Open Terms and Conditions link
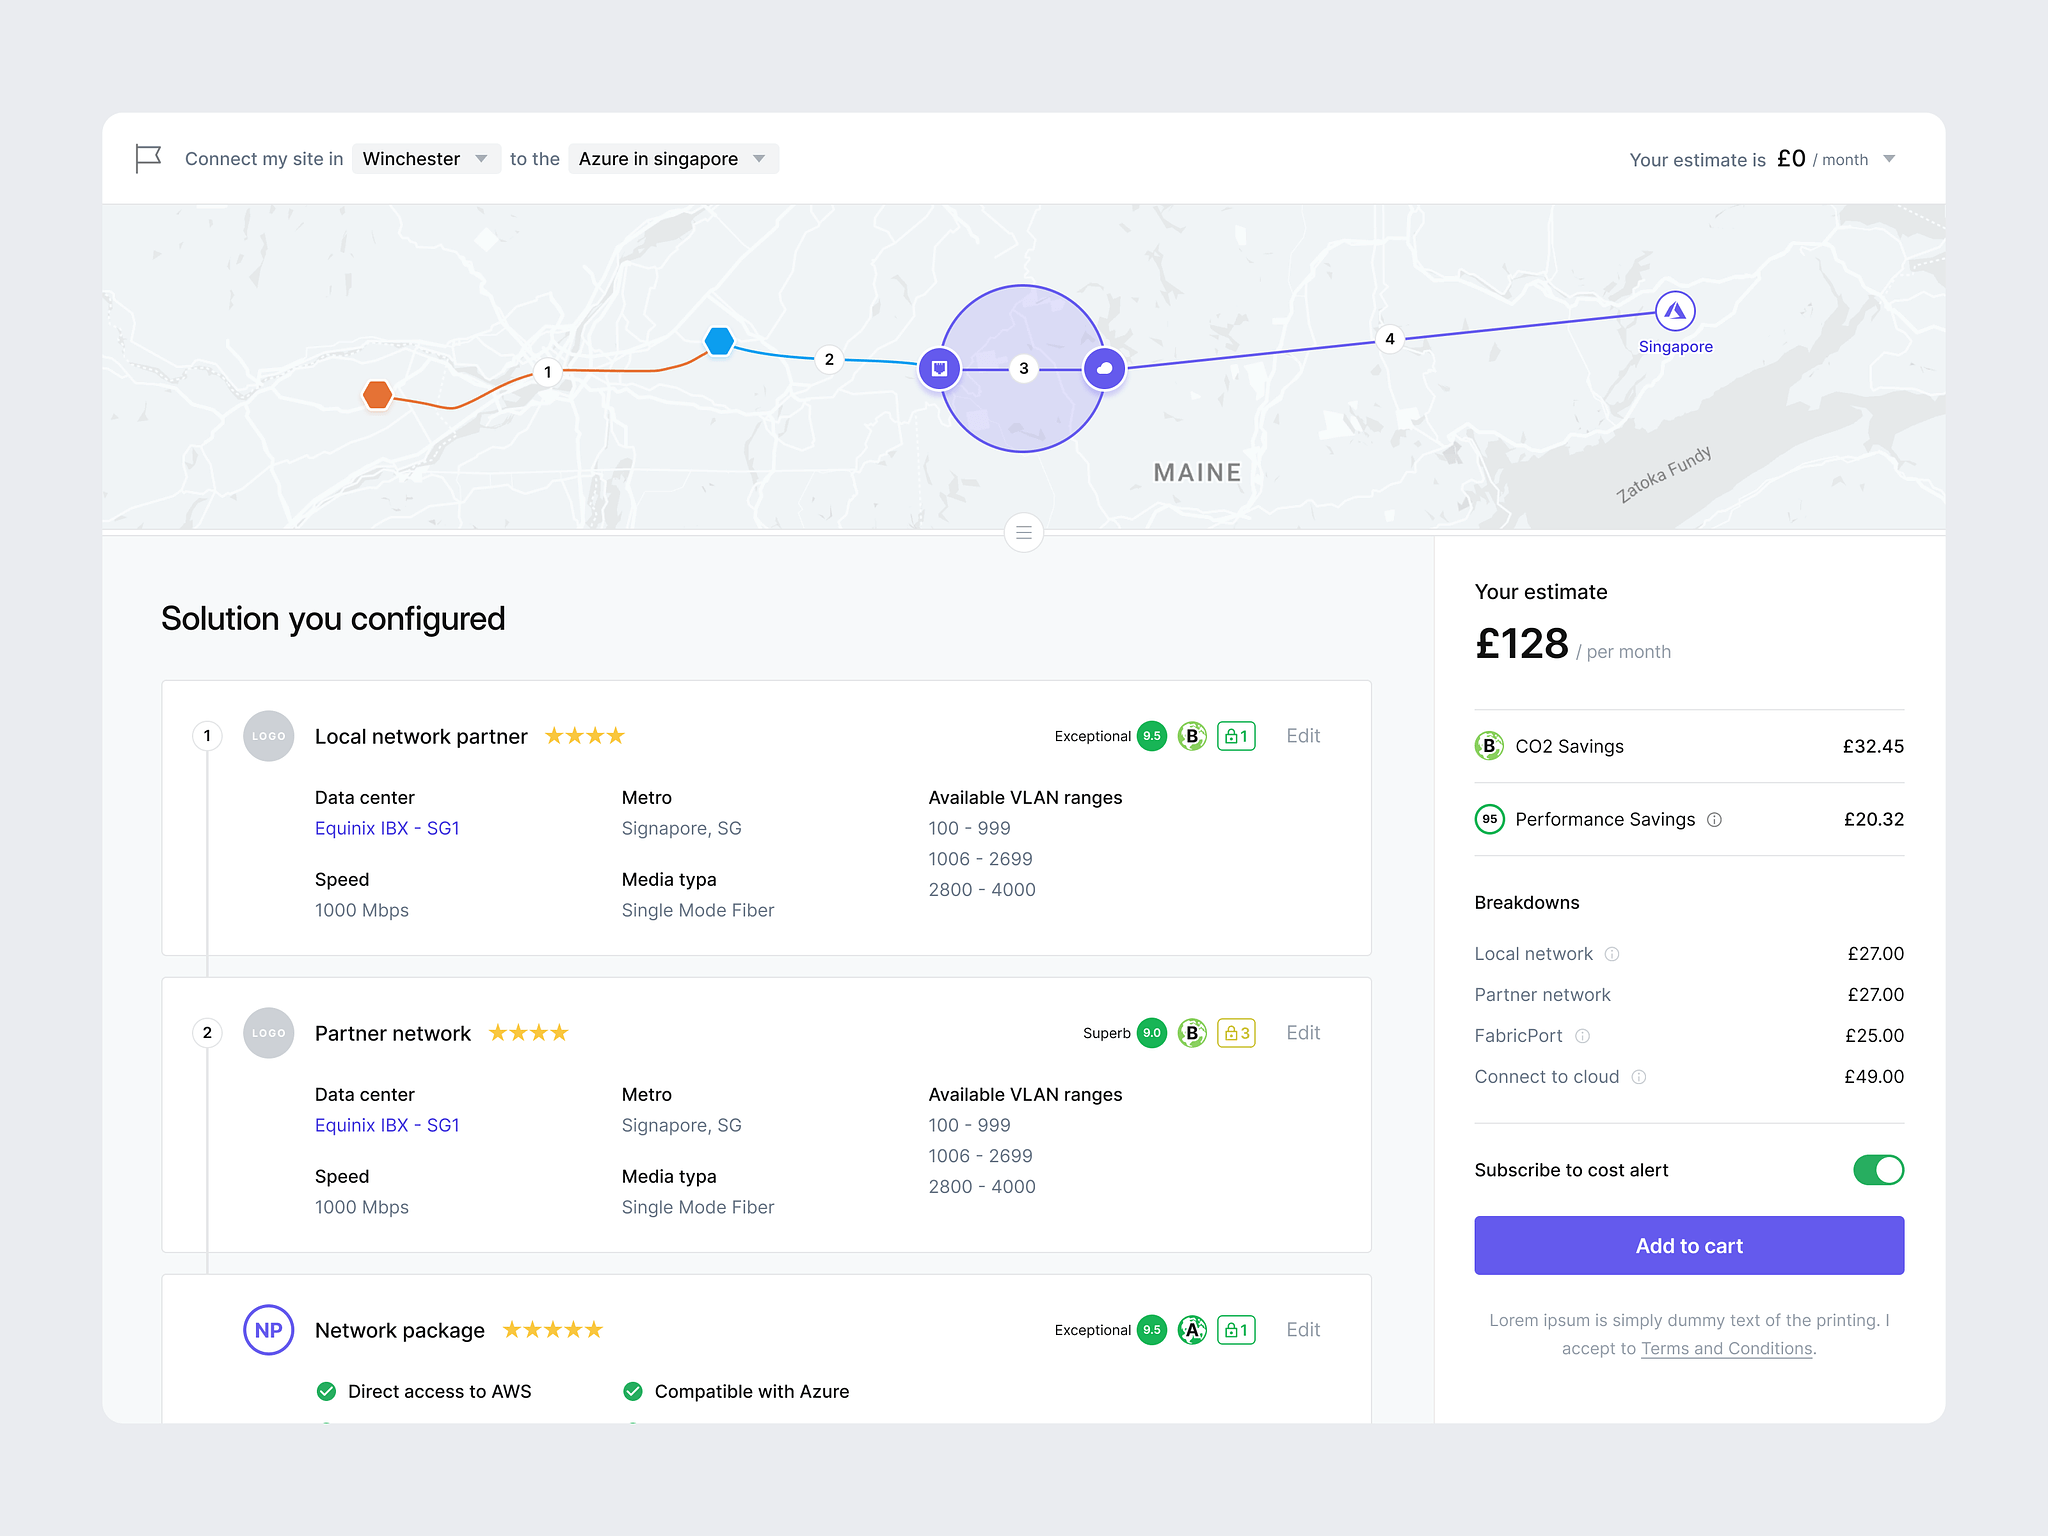This screenshot has width=2048, height=1536. [1726, 1348]
